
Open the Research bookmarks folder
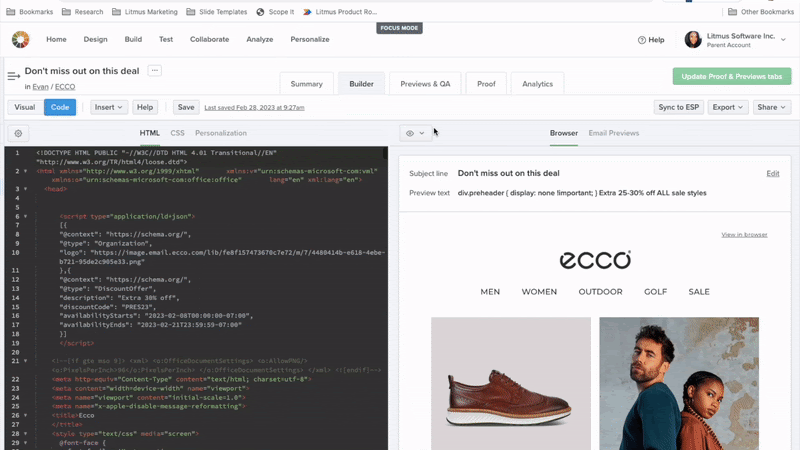coord(83,12)
